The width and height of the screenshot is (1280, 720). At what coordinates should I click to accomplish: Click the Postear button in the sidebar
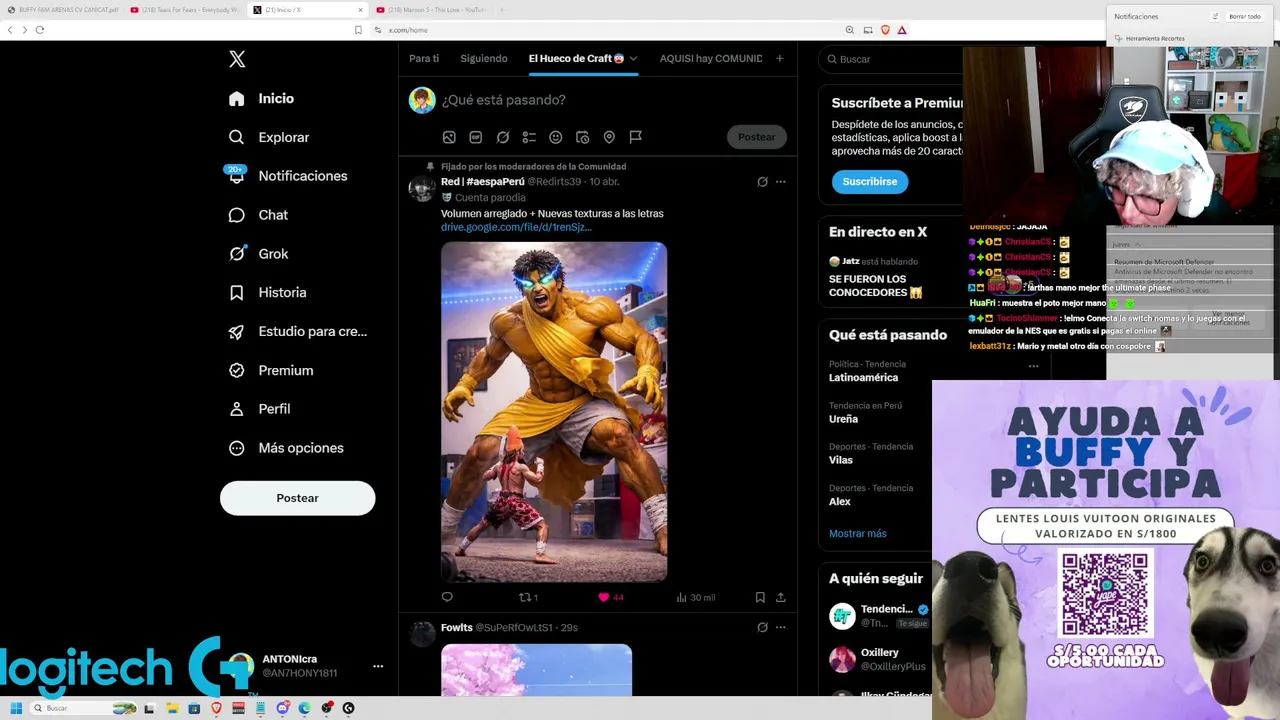298,498
